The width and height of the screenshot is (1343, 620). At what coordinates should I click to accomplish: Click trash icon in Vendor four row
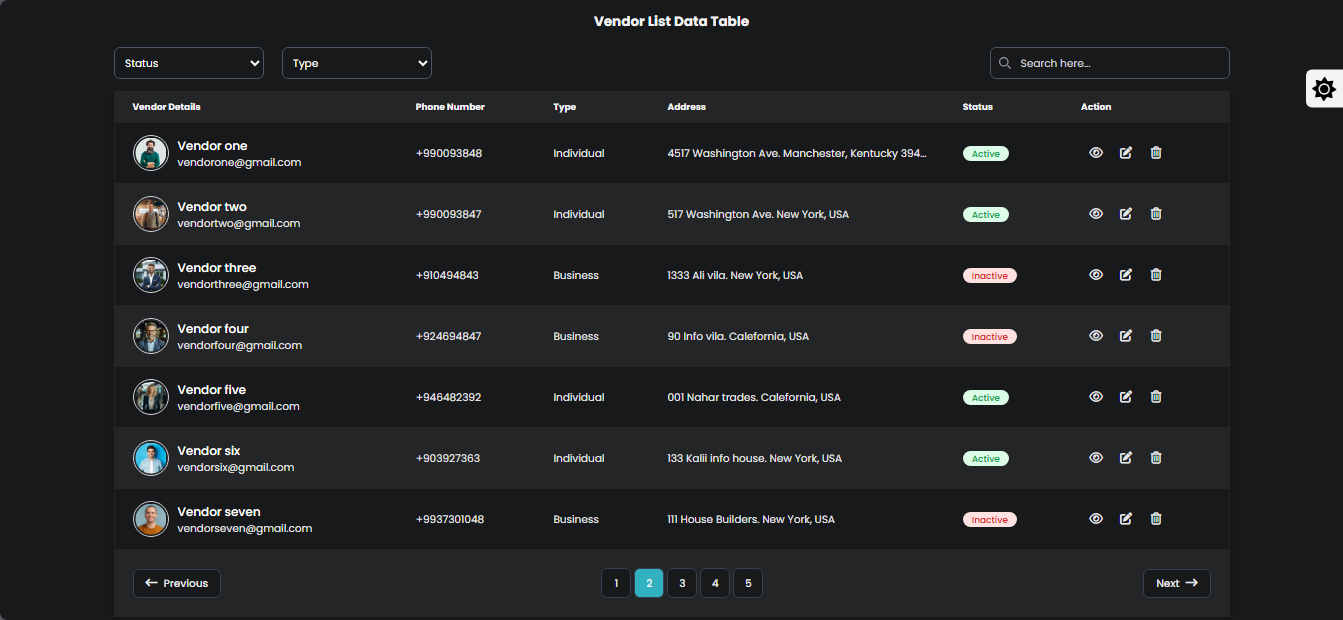pos(1156,336)
